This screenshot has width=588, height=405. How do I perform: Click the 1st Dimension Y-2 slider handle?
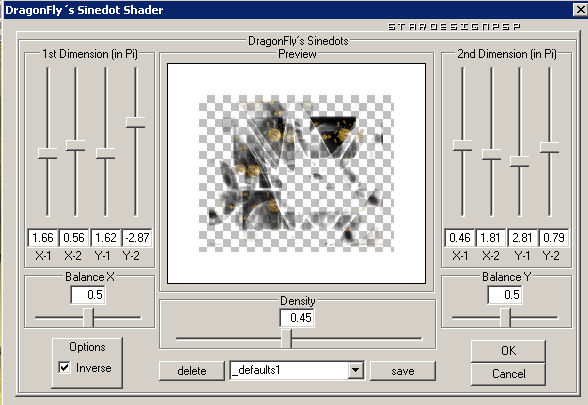click(135, 122)
